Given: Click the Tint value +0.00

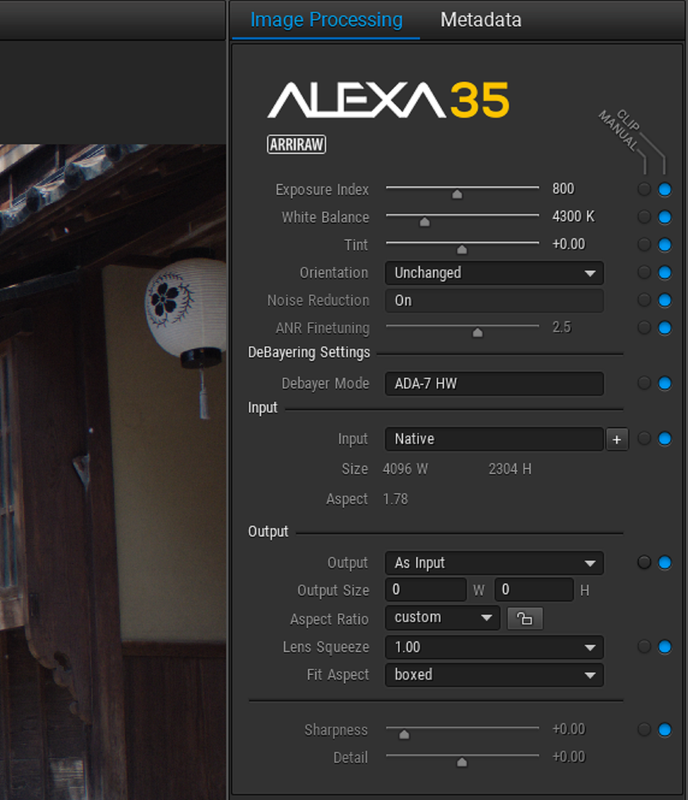Looking at the screenshot, I should 569,244.
